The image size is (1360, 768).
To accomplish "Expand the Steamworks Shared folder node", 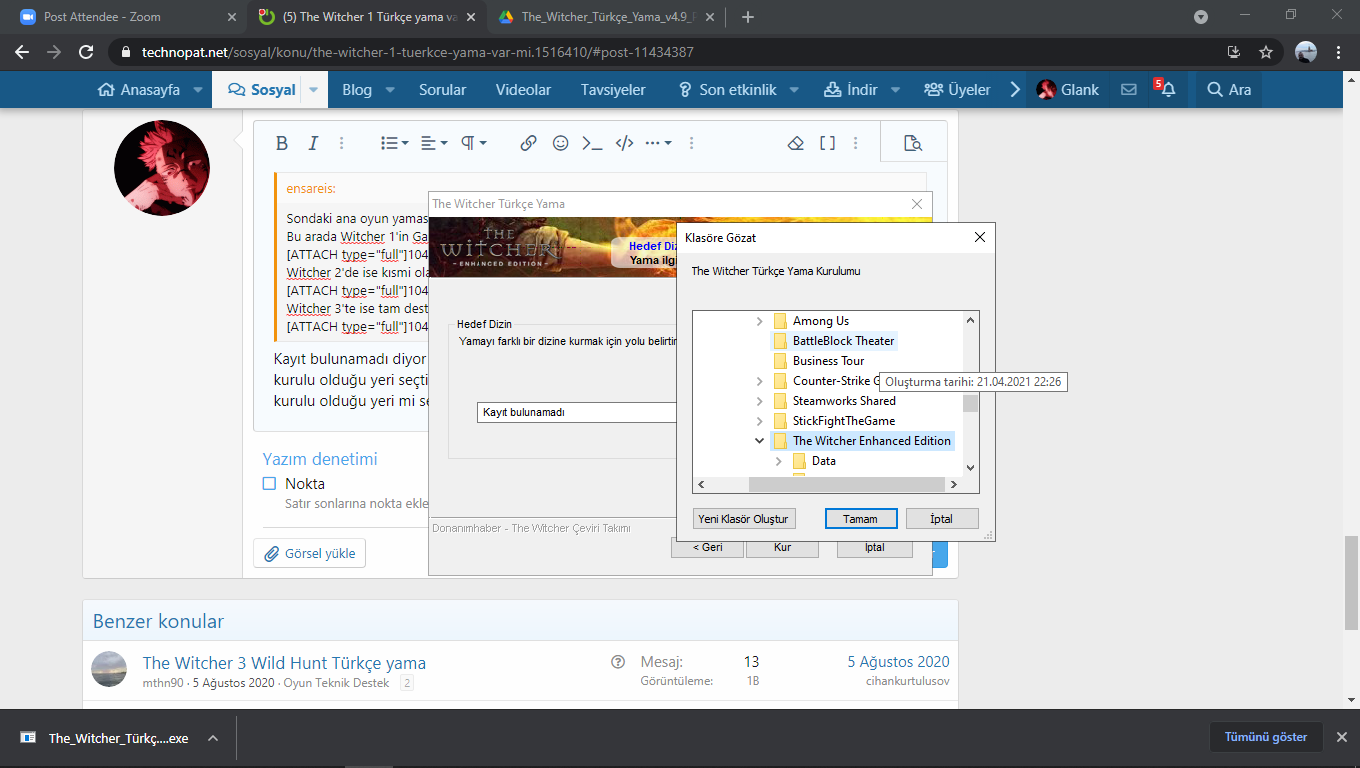I will coord(760,401).
